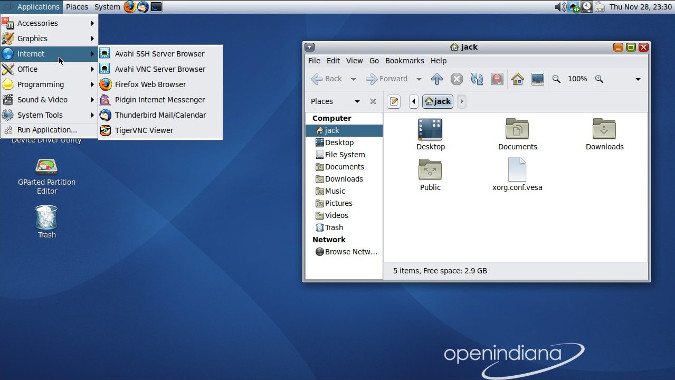
Task: Click the Stop loading icon
Action: (x=457, y=79)
